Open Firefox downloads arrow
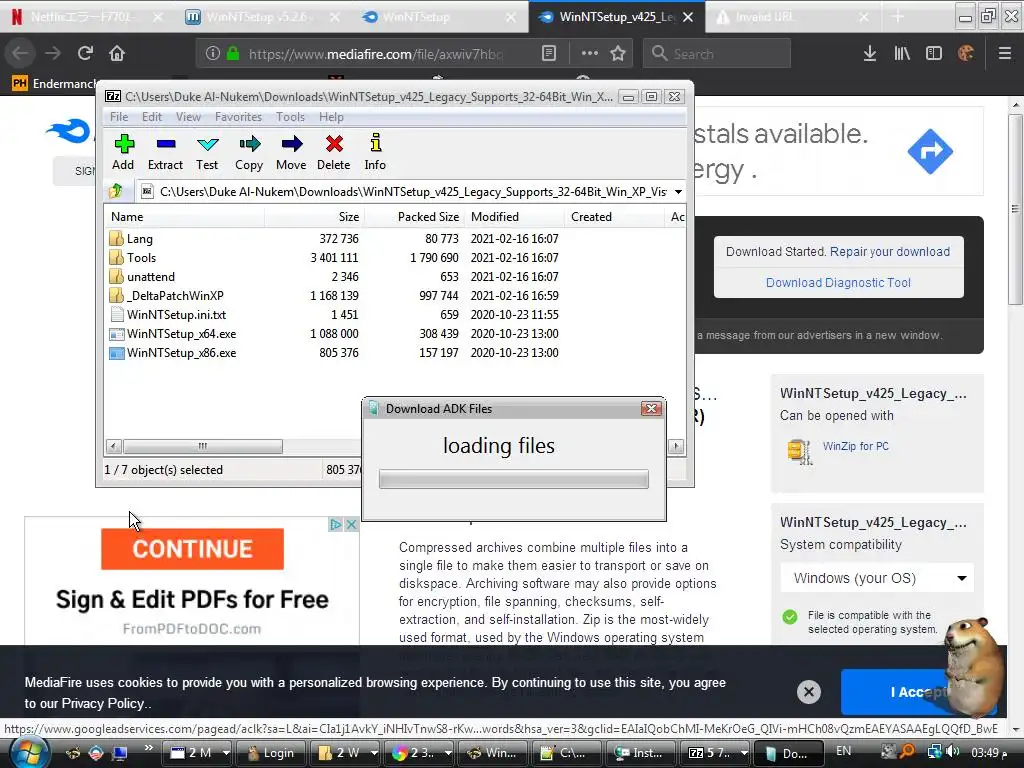This screenshot has height=768, width=1024. (x=870, y=54)
